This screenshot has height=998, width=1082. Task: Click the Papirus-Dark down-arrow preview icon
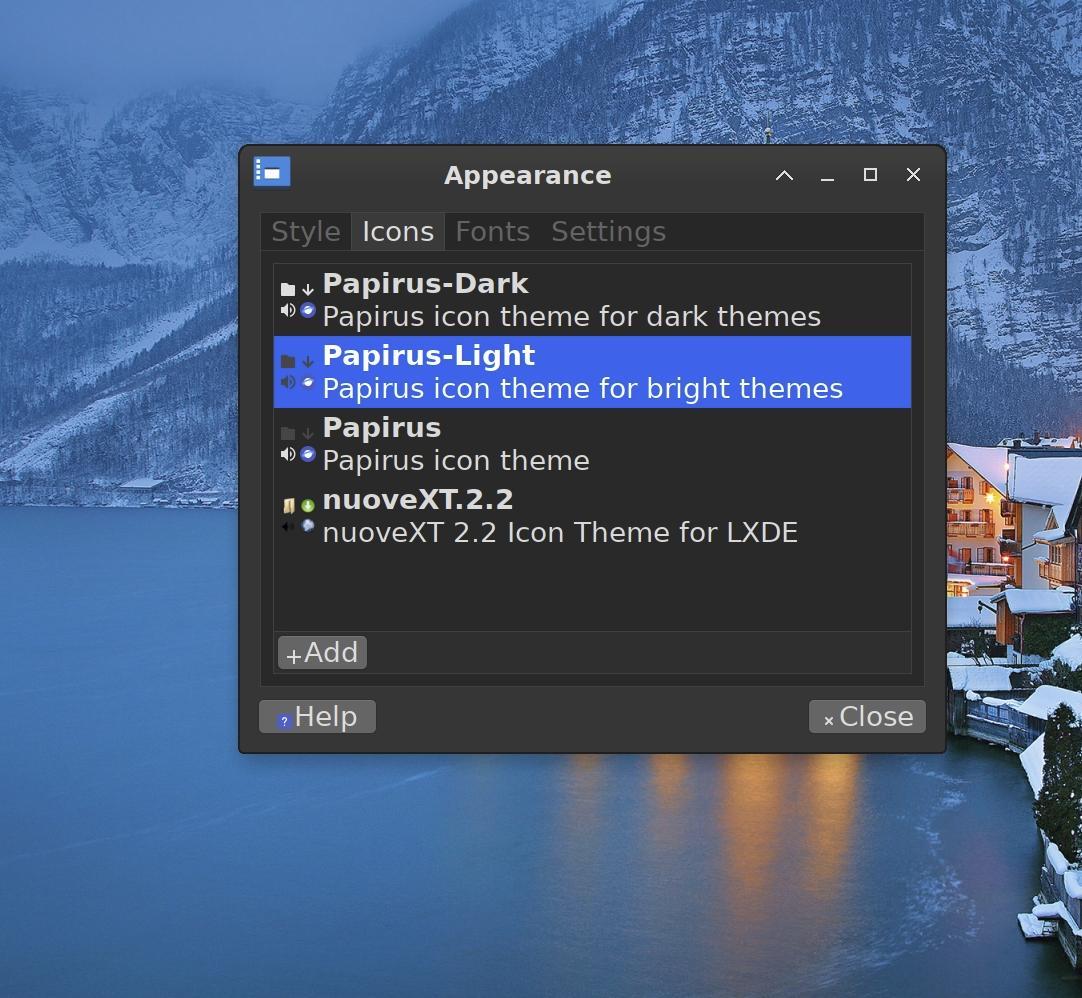pos(308,289)
